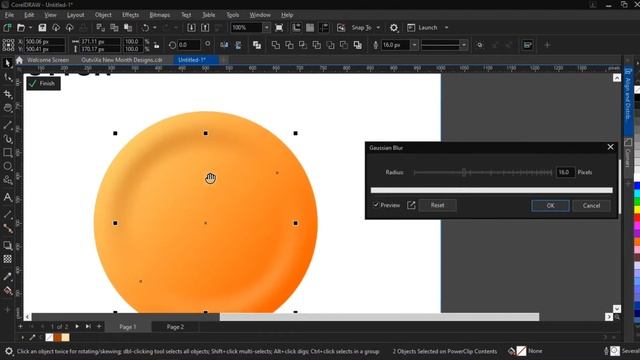Click the Open file icon
Screen dimensions: 640x360
click(x=21, y=28)
